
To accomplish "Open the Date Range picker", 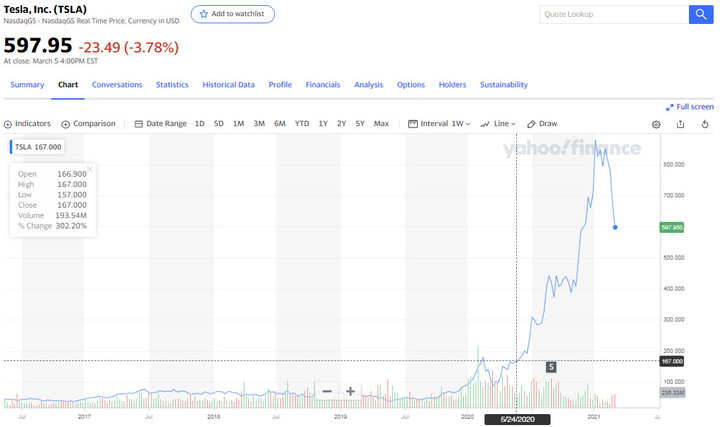I will click(161, 124).
